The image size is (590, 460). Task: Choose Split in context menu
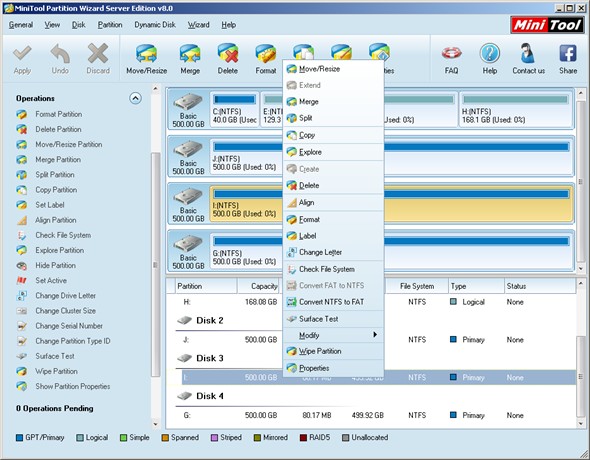[x=333, y=118]
